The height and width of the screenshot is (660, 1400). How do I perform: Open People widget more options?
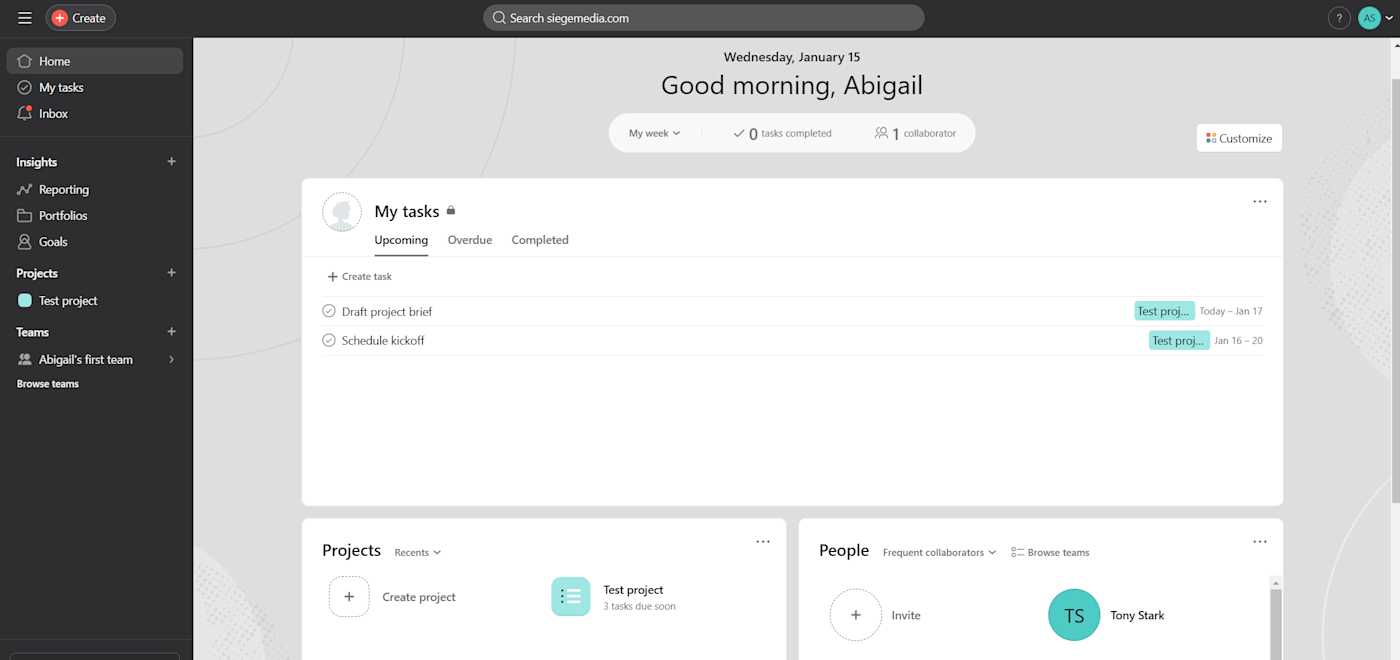(x=1260, y=542)
